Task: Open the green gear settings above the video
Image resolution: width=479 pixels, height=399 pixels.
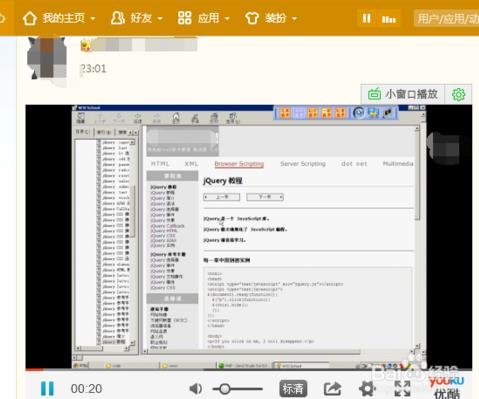Action: pos(458,95)
